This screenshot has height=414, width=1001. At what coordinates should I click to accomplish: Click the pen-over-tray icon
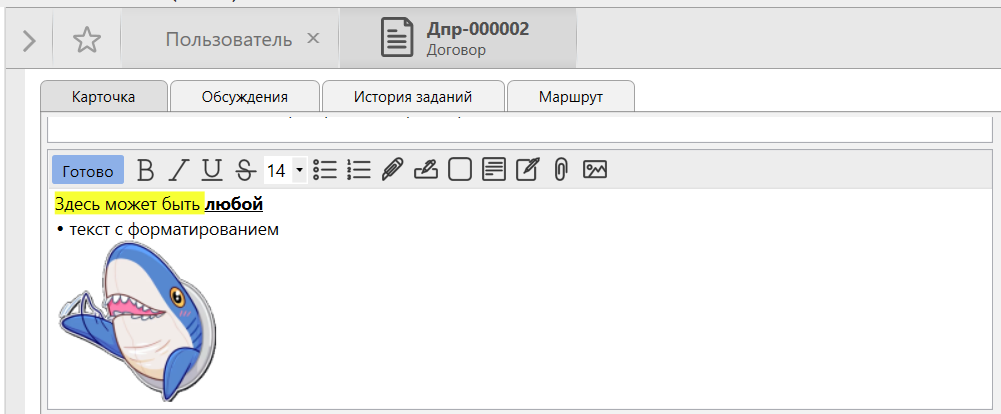click(426, 170)
